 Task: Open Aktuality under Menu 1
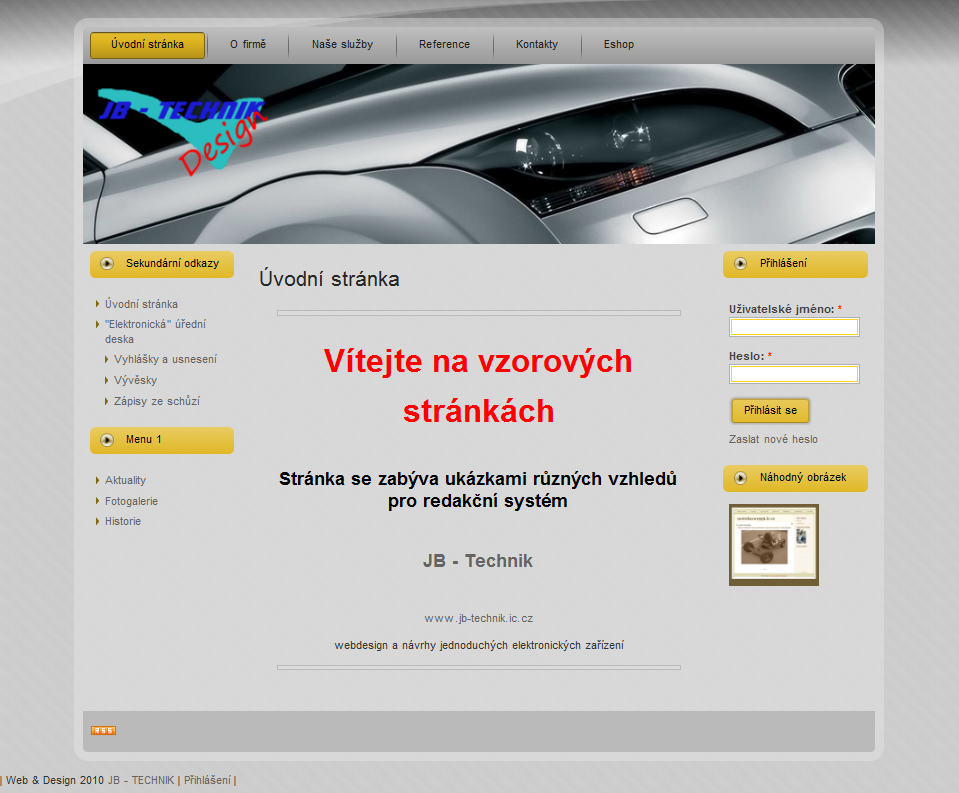click(x=125, y=481)
